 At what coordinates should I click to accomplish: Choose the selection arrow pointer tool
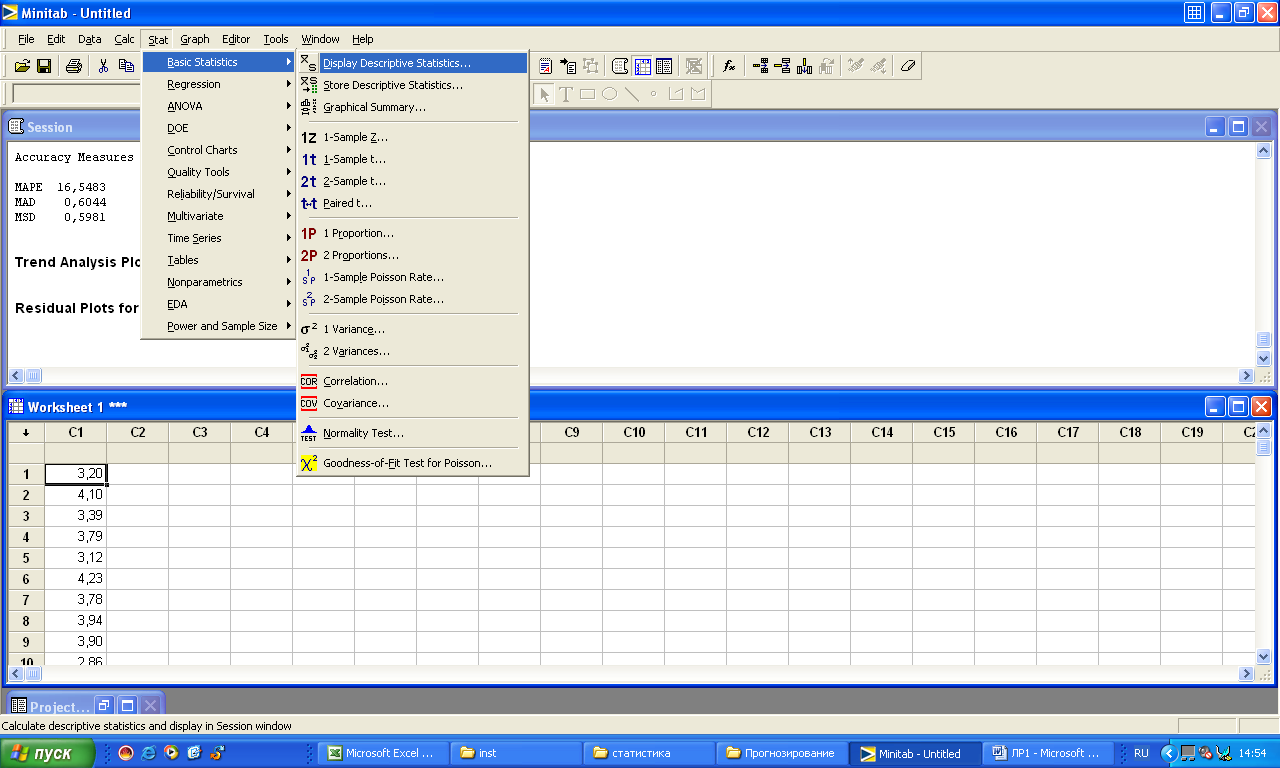click(x=544, y=94)
